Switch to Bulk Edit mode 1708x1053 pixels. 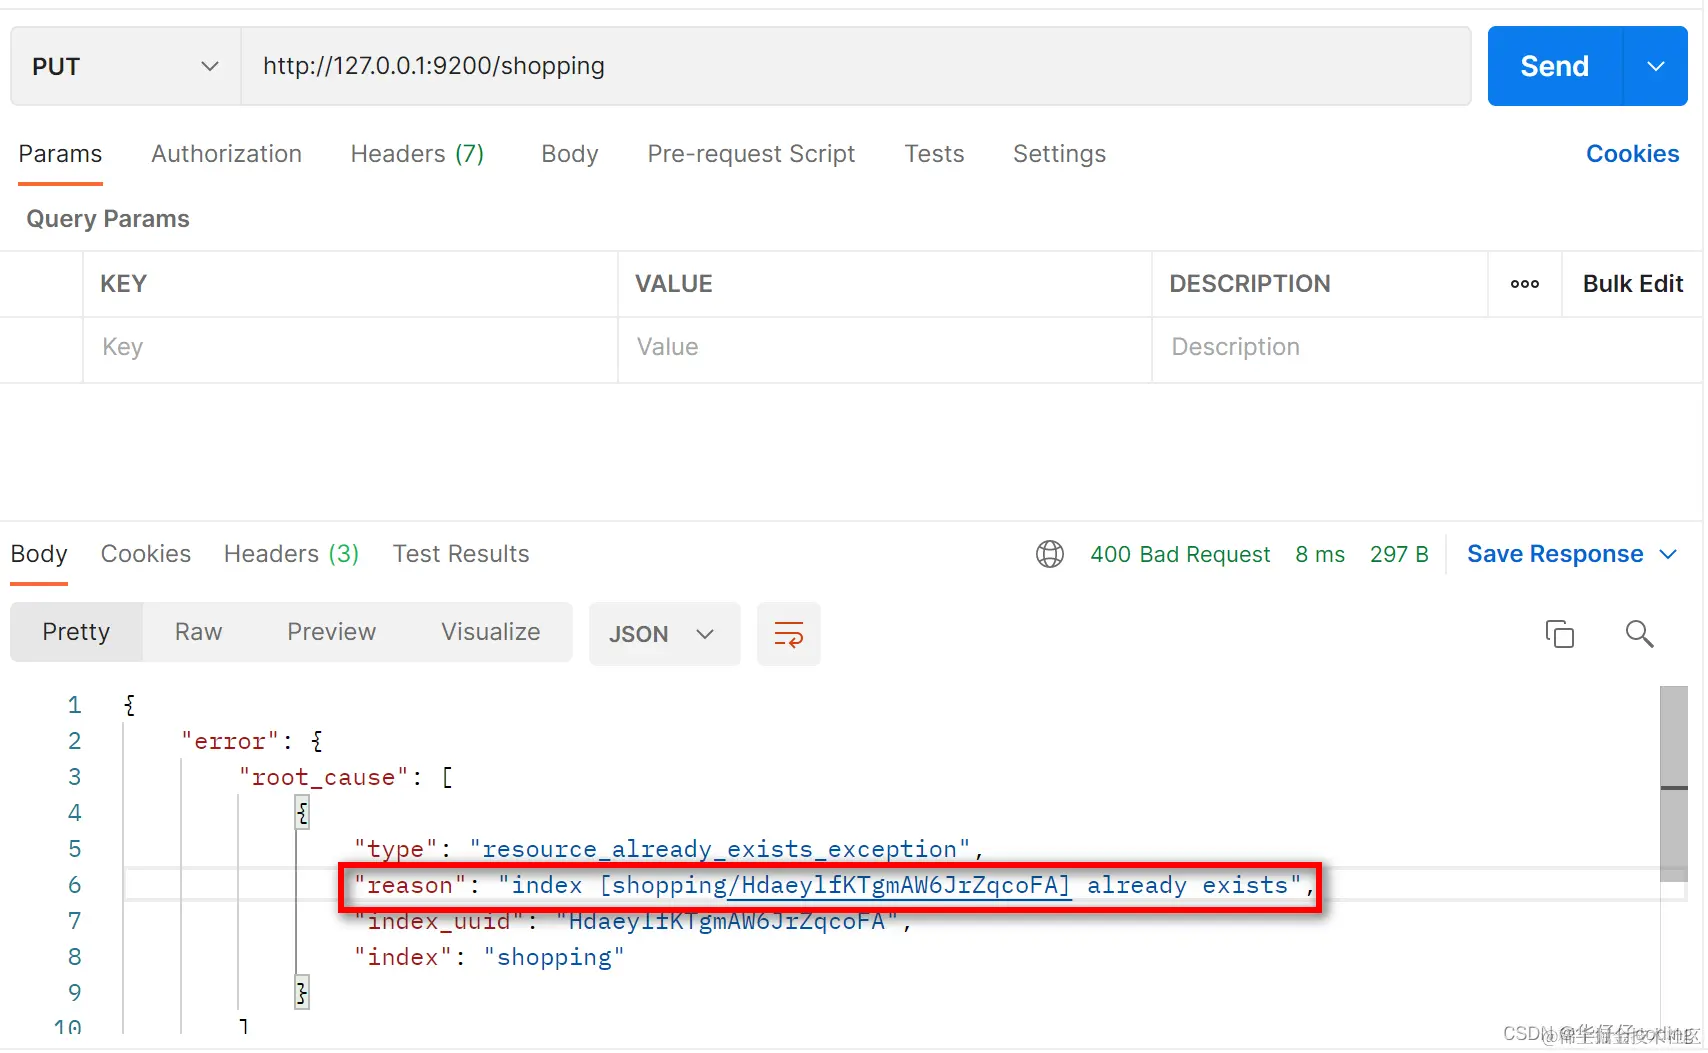tap(1632, 284)
